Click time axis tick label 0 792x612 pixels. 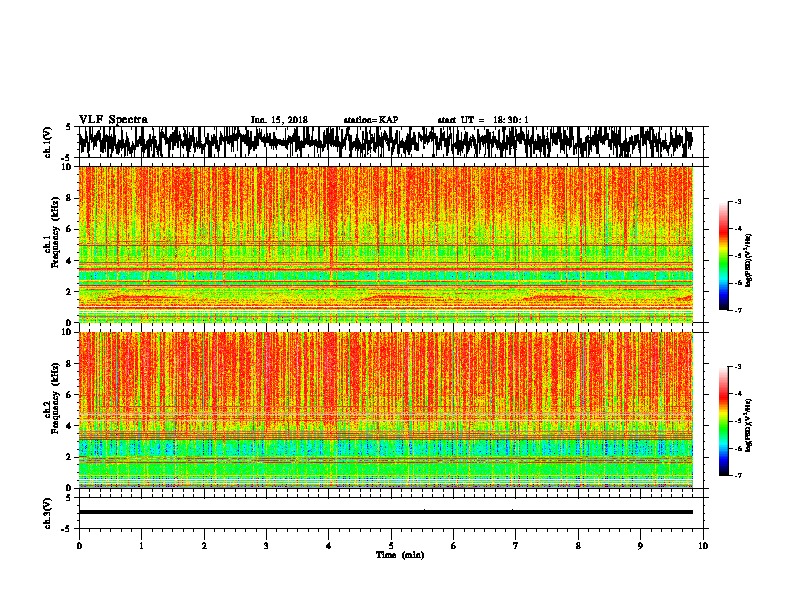click(79, 546)
